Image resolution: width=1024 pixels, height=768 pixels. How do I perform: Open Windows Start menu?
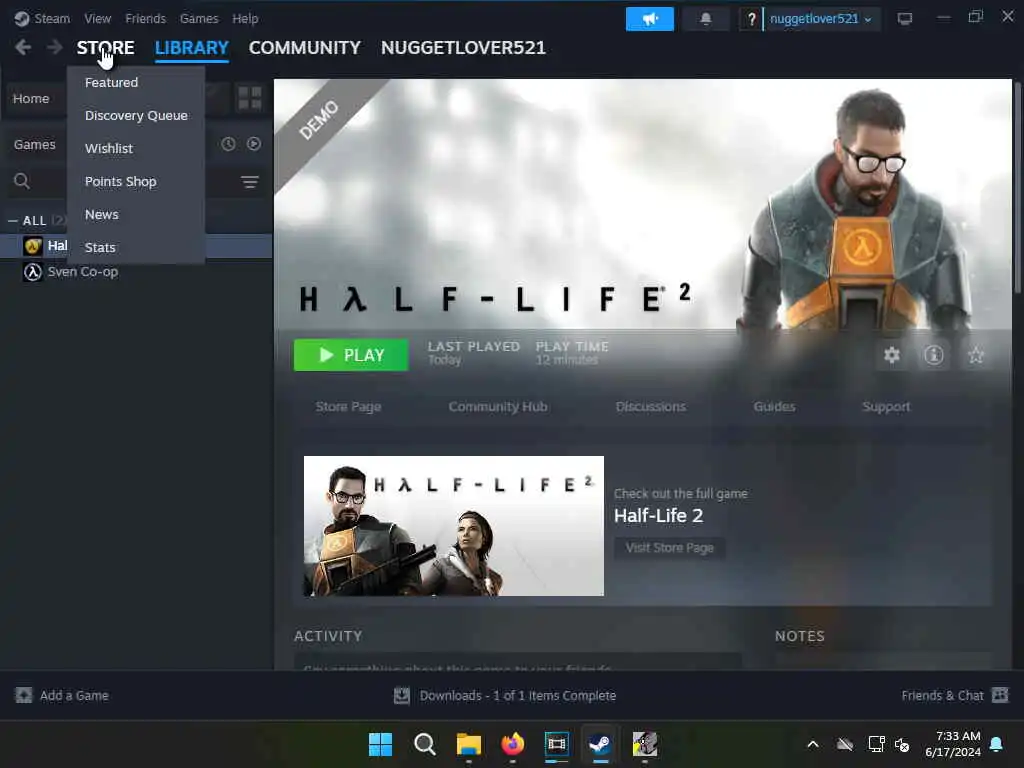tap(380, 744)
